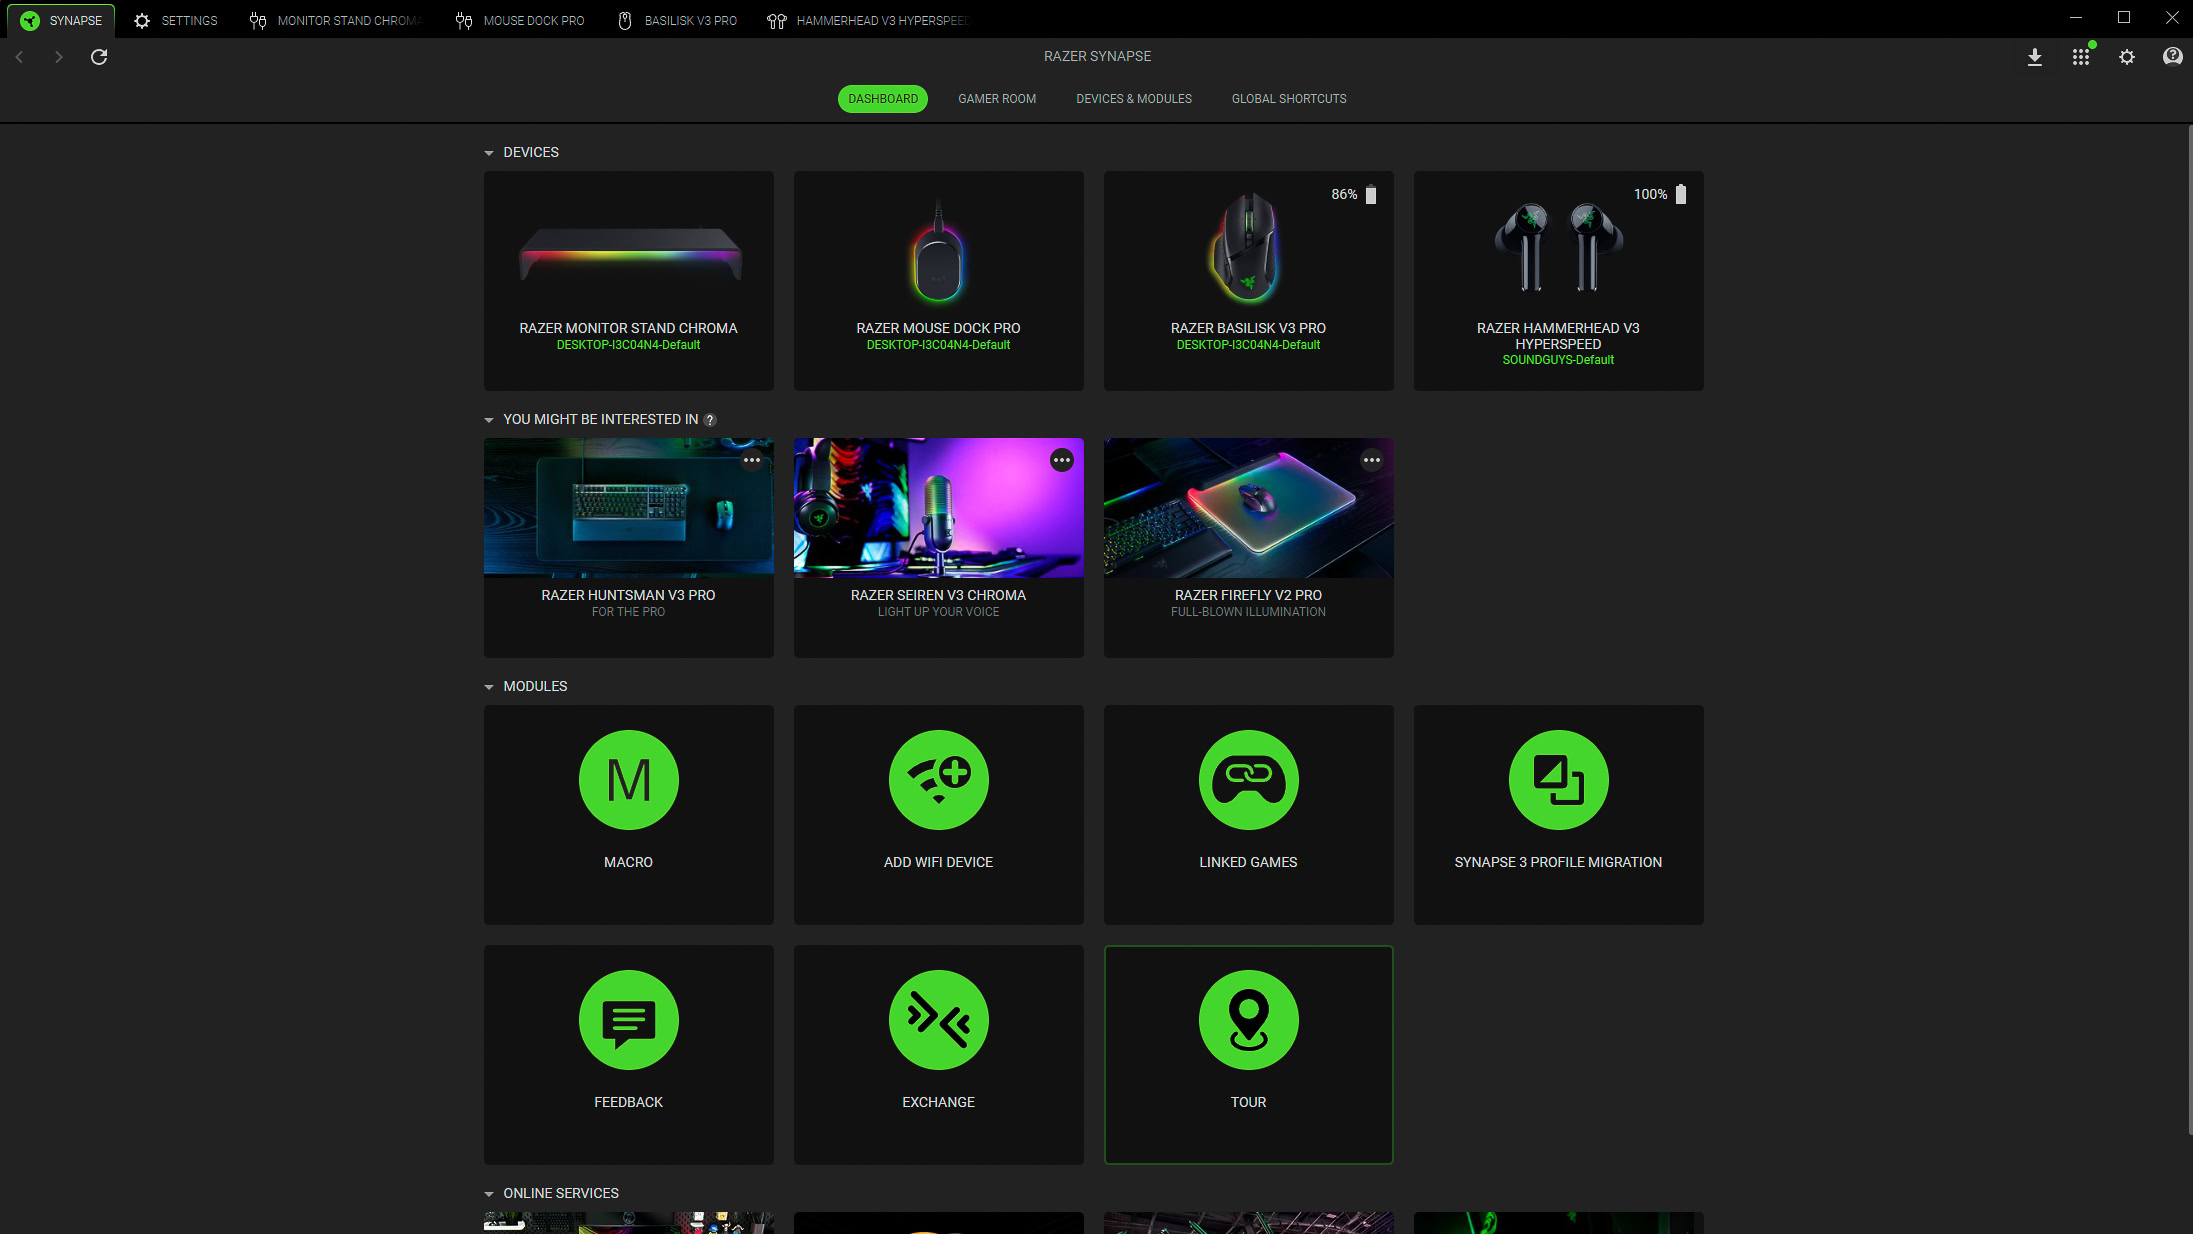Click the Razer Firefly V2 Pro promo image
Image resolution: width=2193 pixels, height=1234 pixels.
click(x=1248, y=508)
